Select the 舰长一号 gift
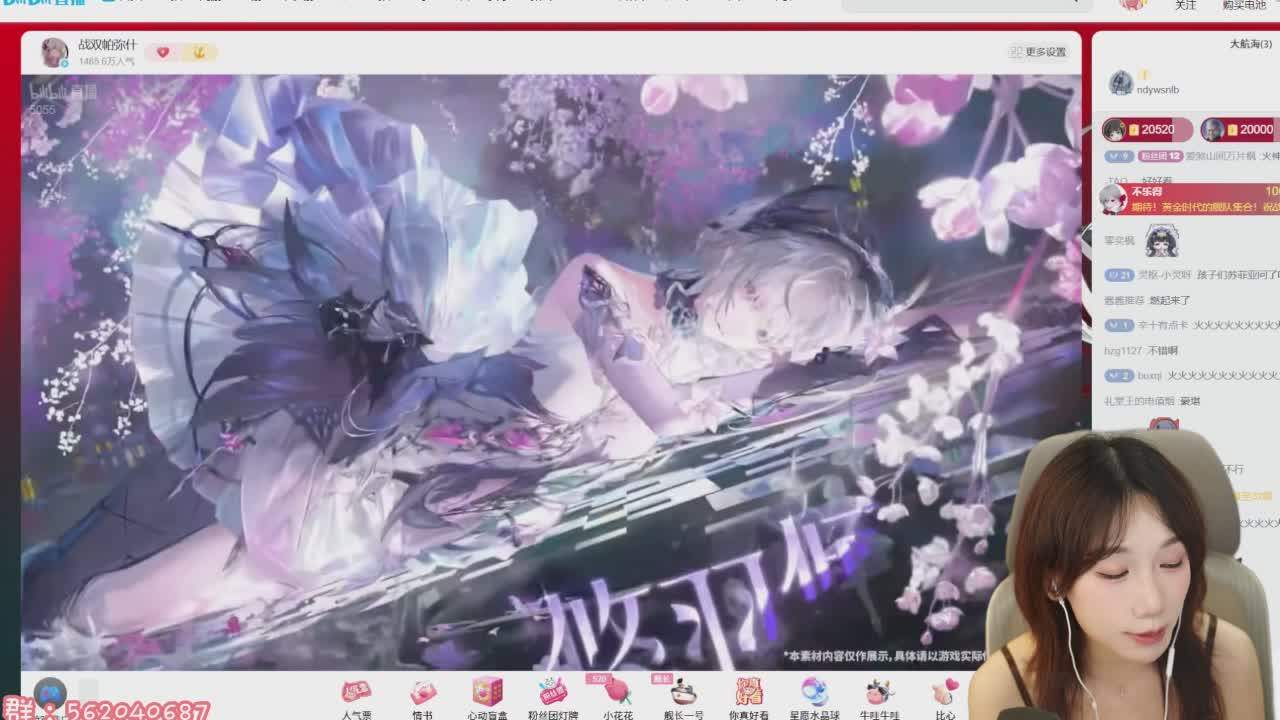 coord(683,700)
